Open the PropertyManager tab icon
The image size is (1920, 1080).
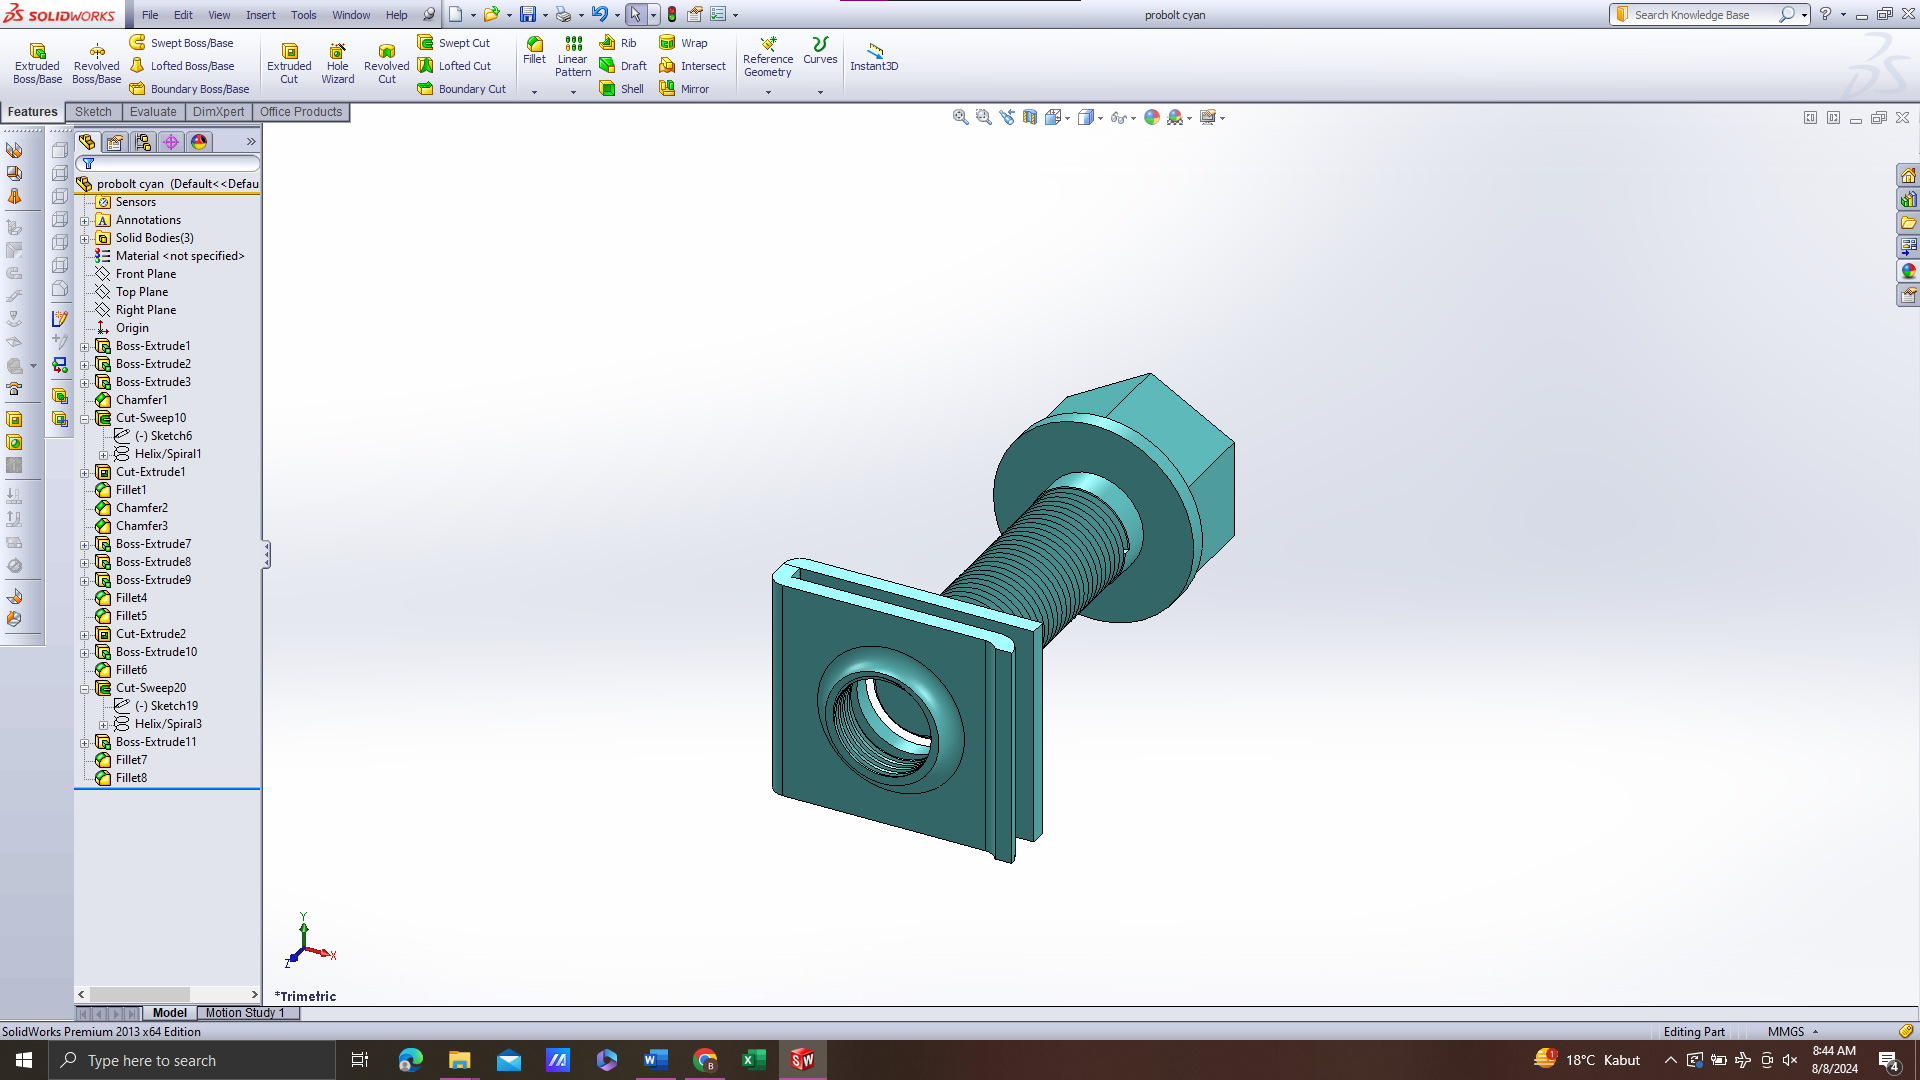(x=115, y=142)
